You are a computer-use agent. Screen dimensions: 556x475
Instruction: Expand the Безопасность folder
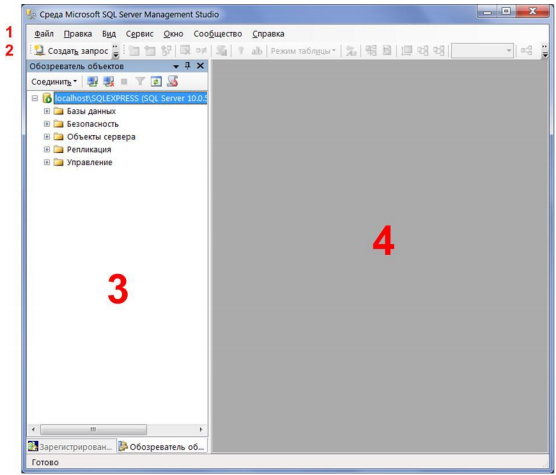pos(46,124)
